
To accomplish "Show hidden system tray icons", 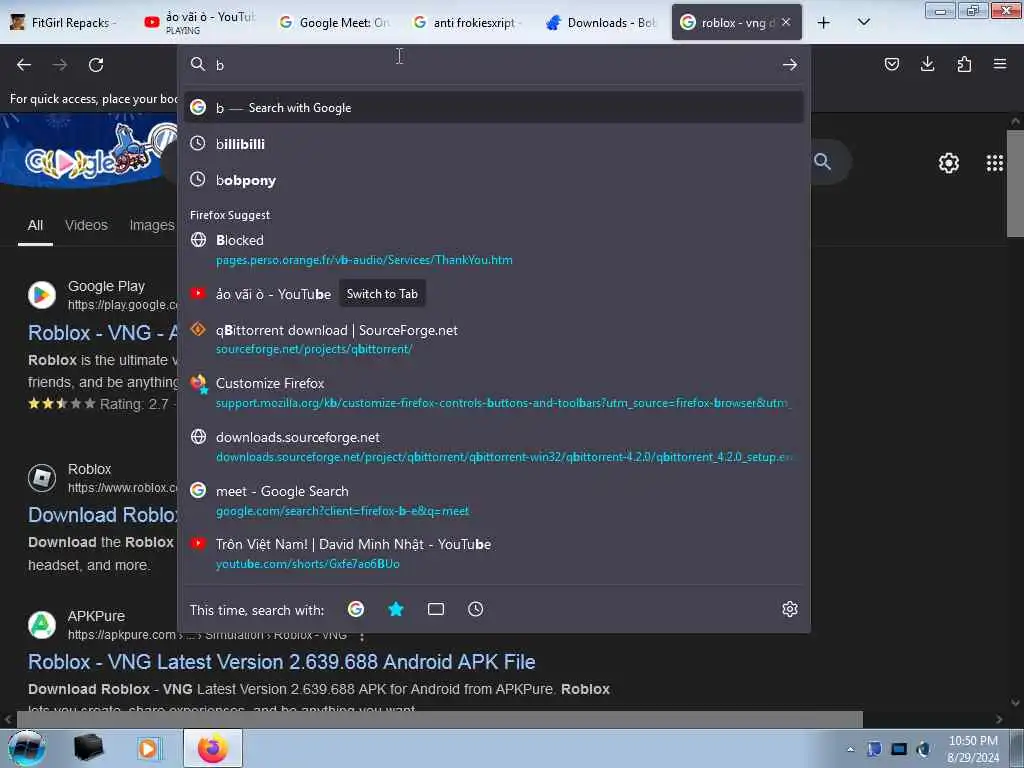I will 850,750.
